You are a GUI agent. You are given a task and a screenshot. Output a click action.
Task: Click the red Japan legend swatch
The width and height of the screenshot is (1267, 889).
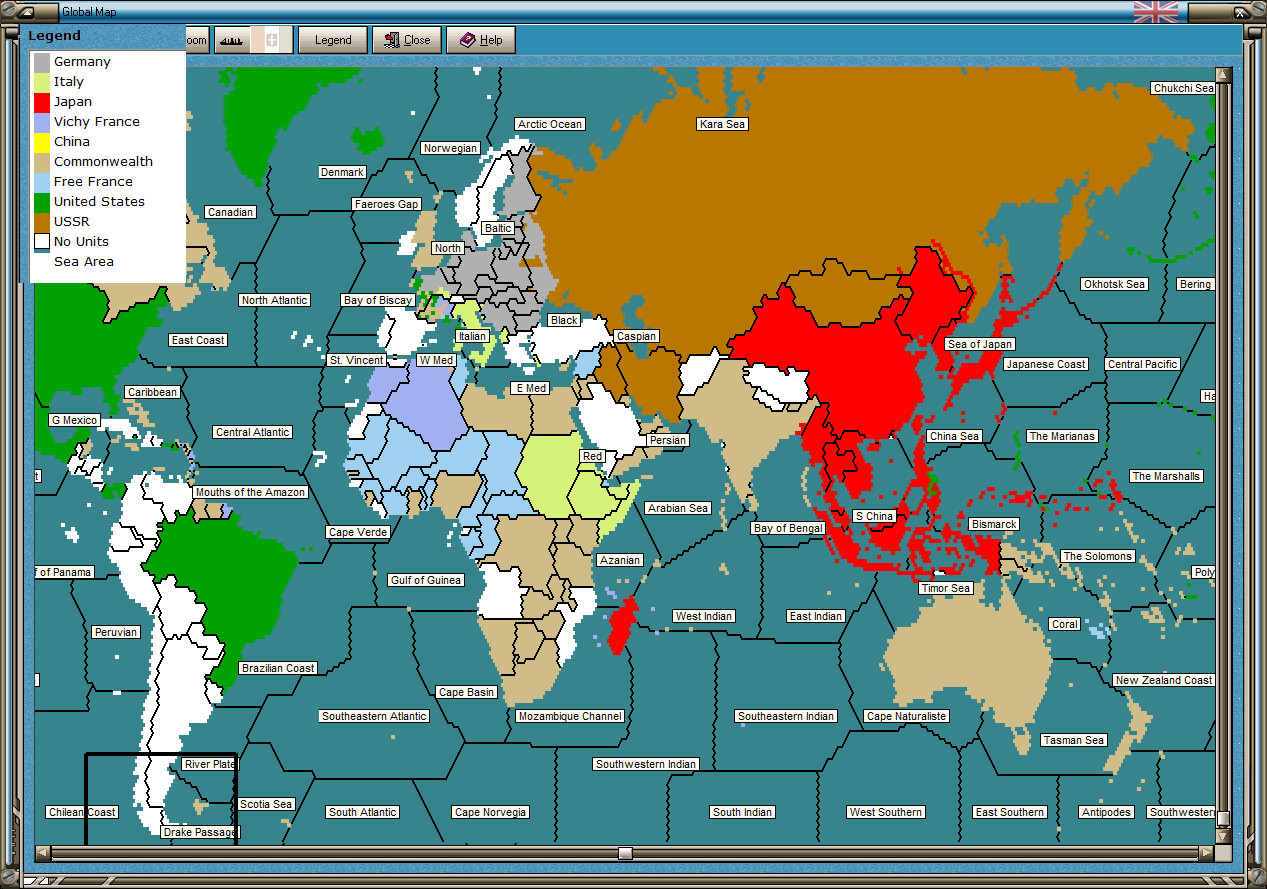[x=42, y=101]
